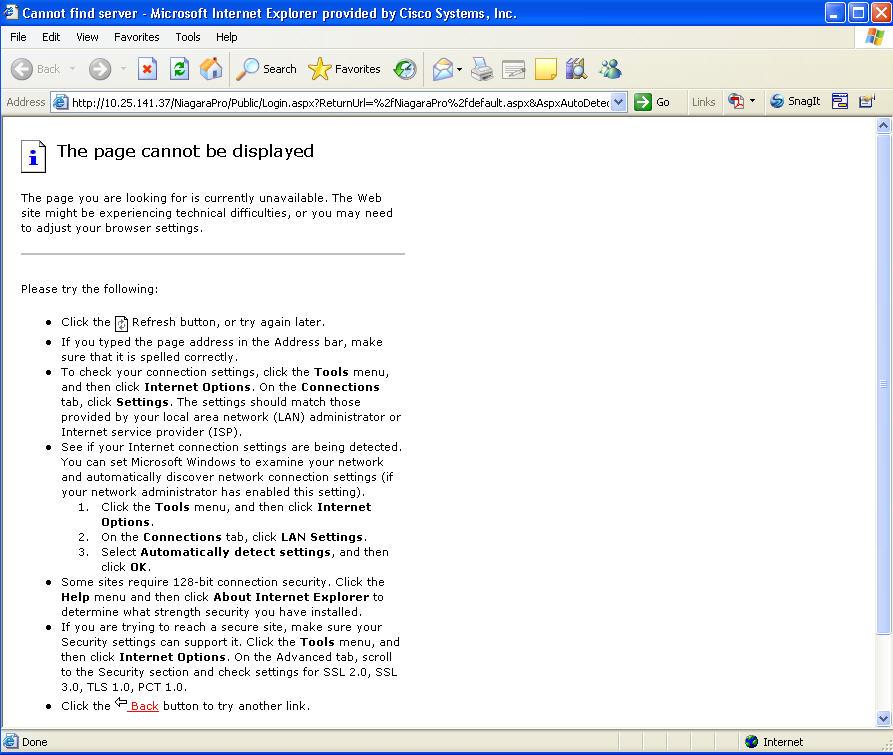
Task: Expand the address bar dropdown list
Action: [x=619, y=102]
